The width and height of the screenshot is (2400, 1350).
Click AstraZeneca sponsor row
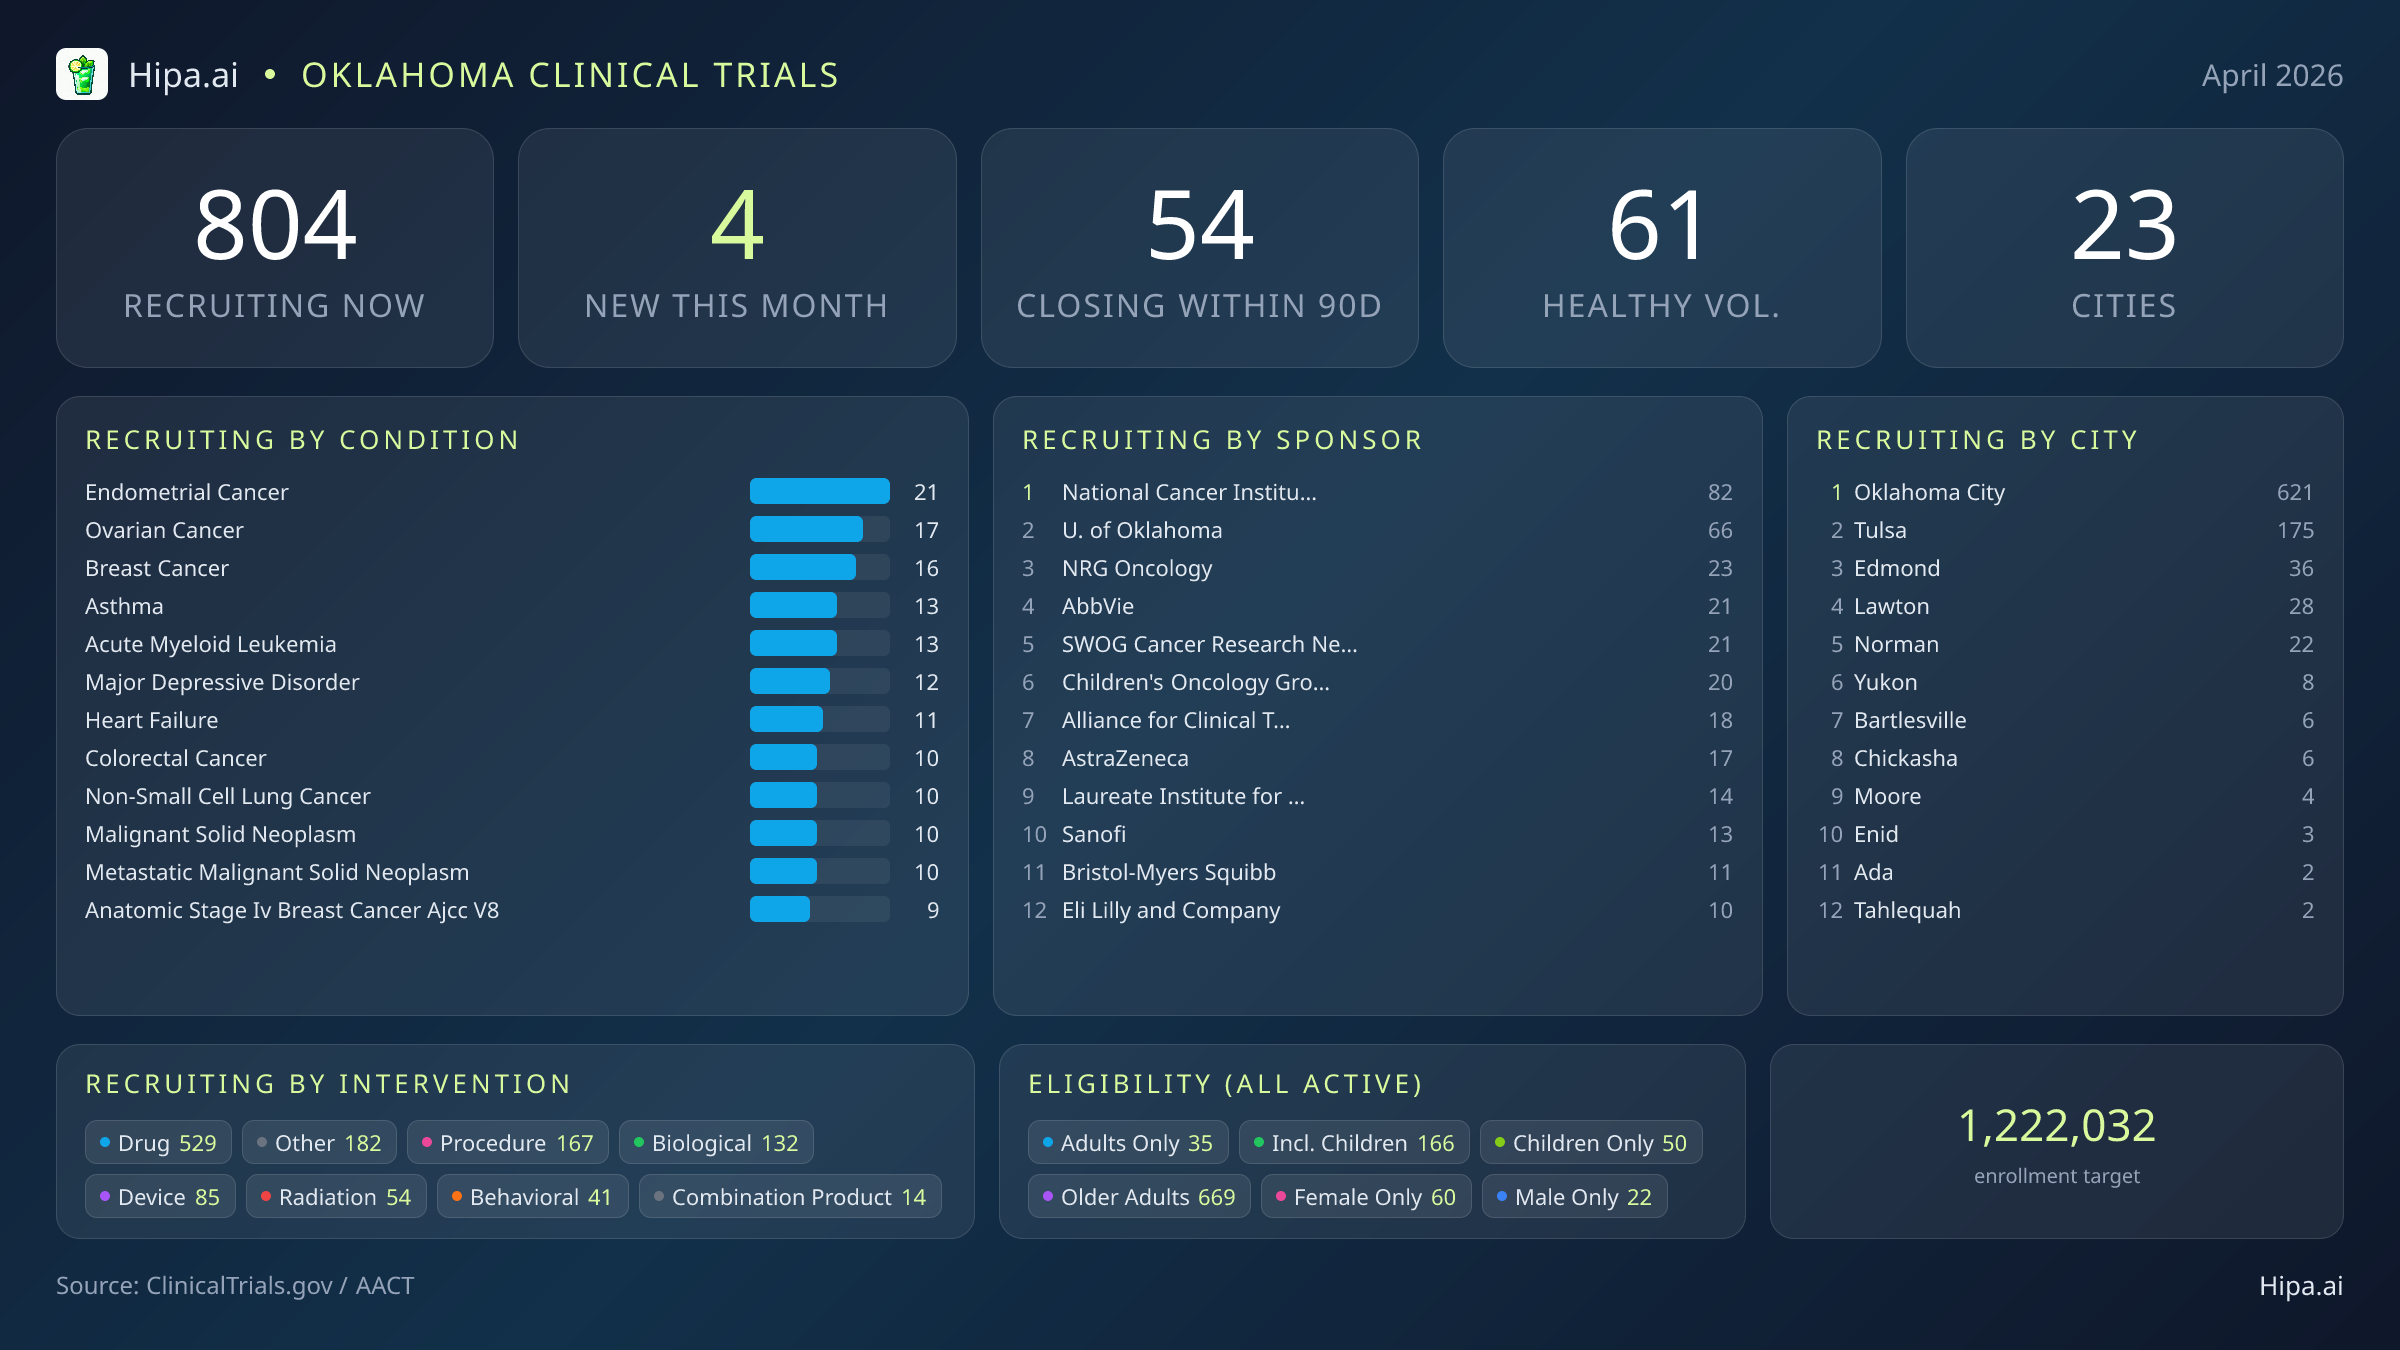point(1377,758)
